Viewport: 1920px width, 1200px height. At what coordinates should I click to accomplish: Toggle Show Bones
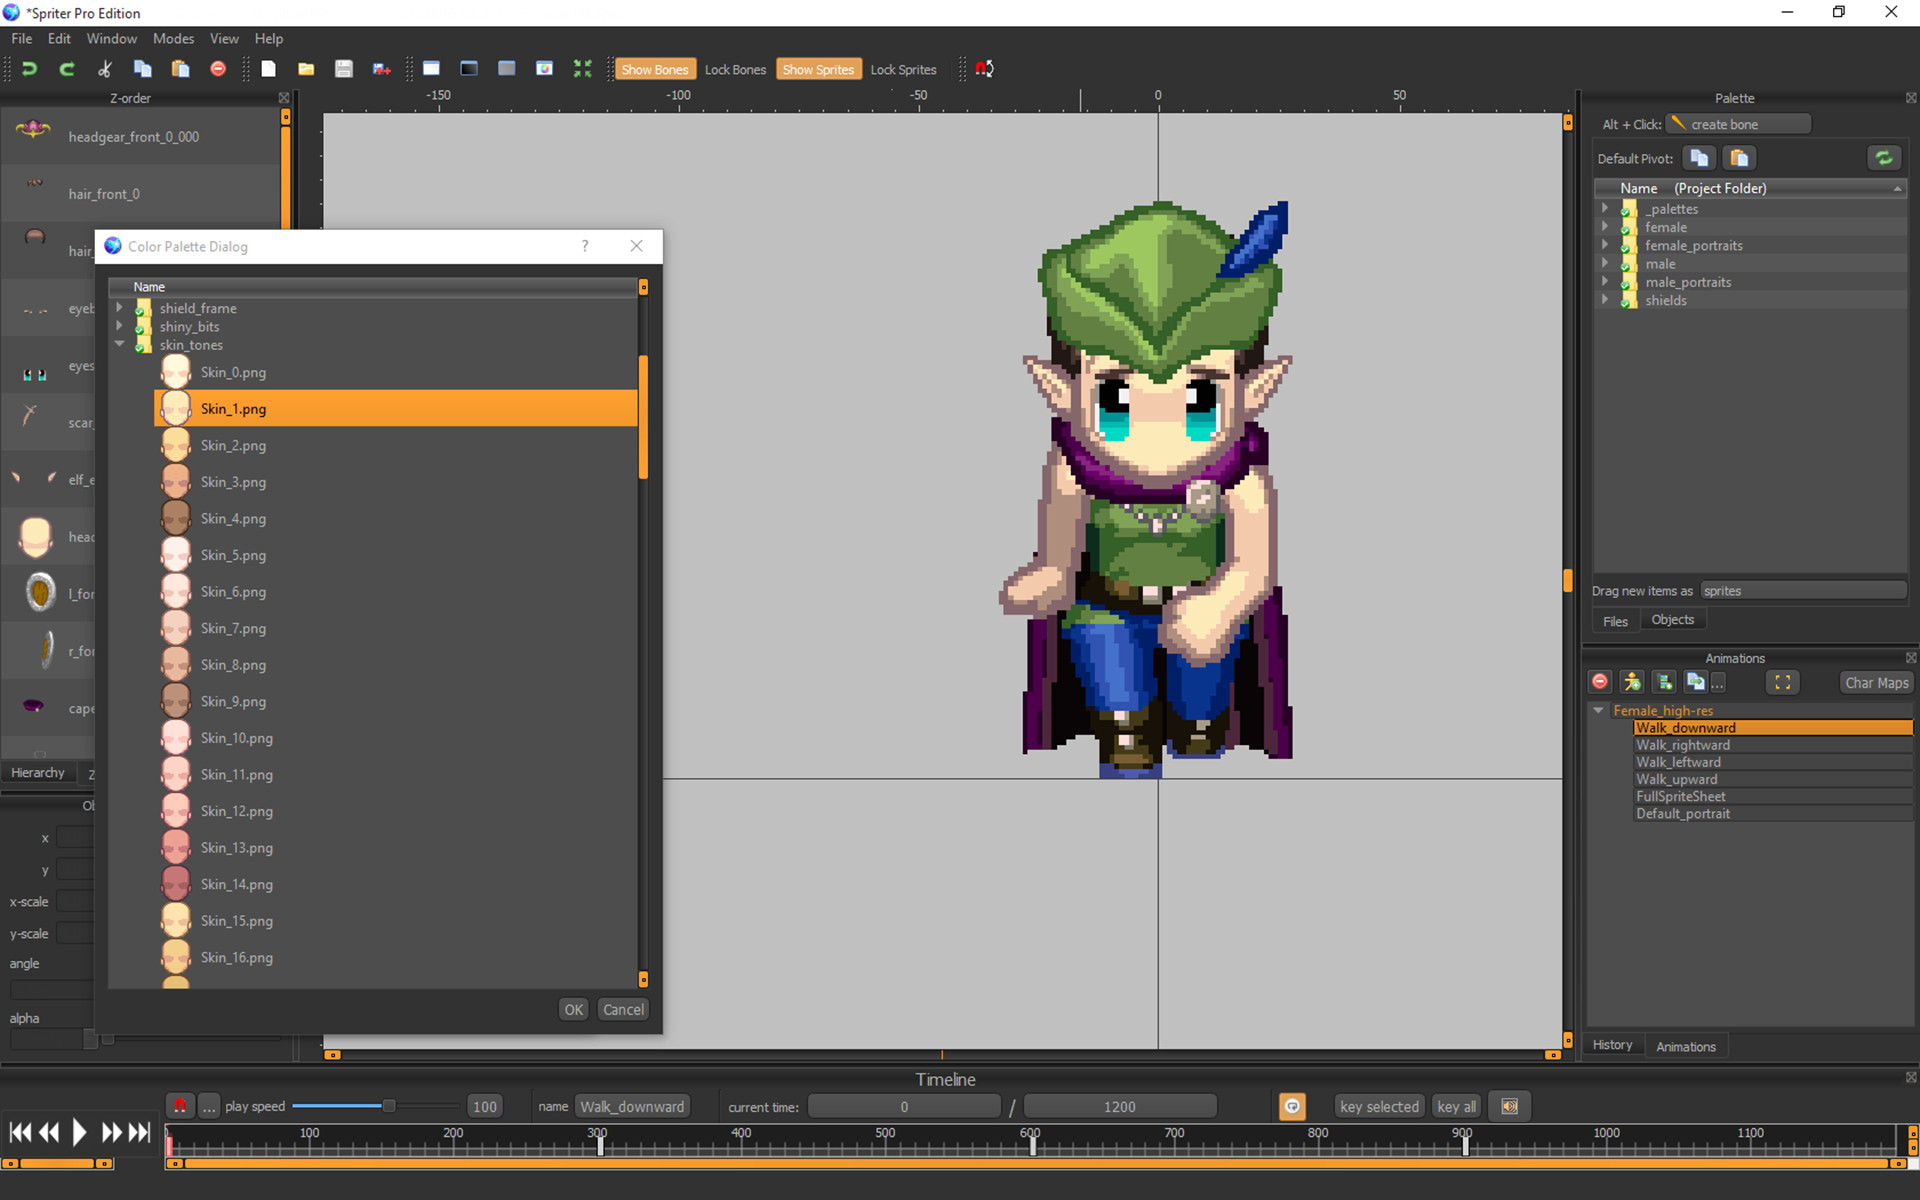click(x=655, y=68)
